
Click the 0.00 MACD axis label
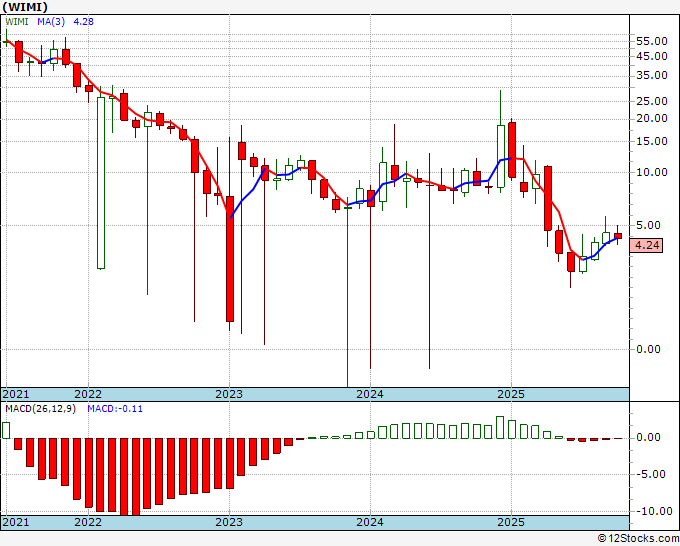[x=648, y=437]
